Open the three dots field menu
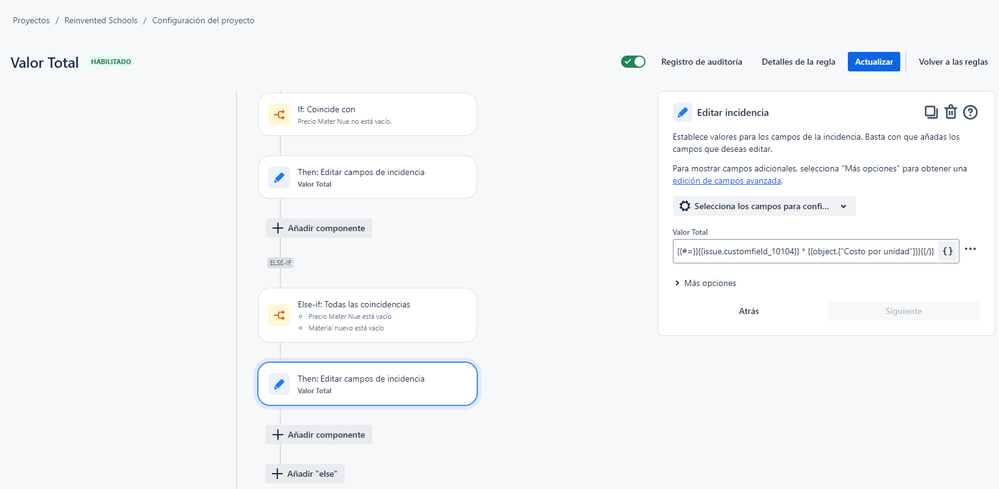999x489 pixels. [x=970, y=250]
